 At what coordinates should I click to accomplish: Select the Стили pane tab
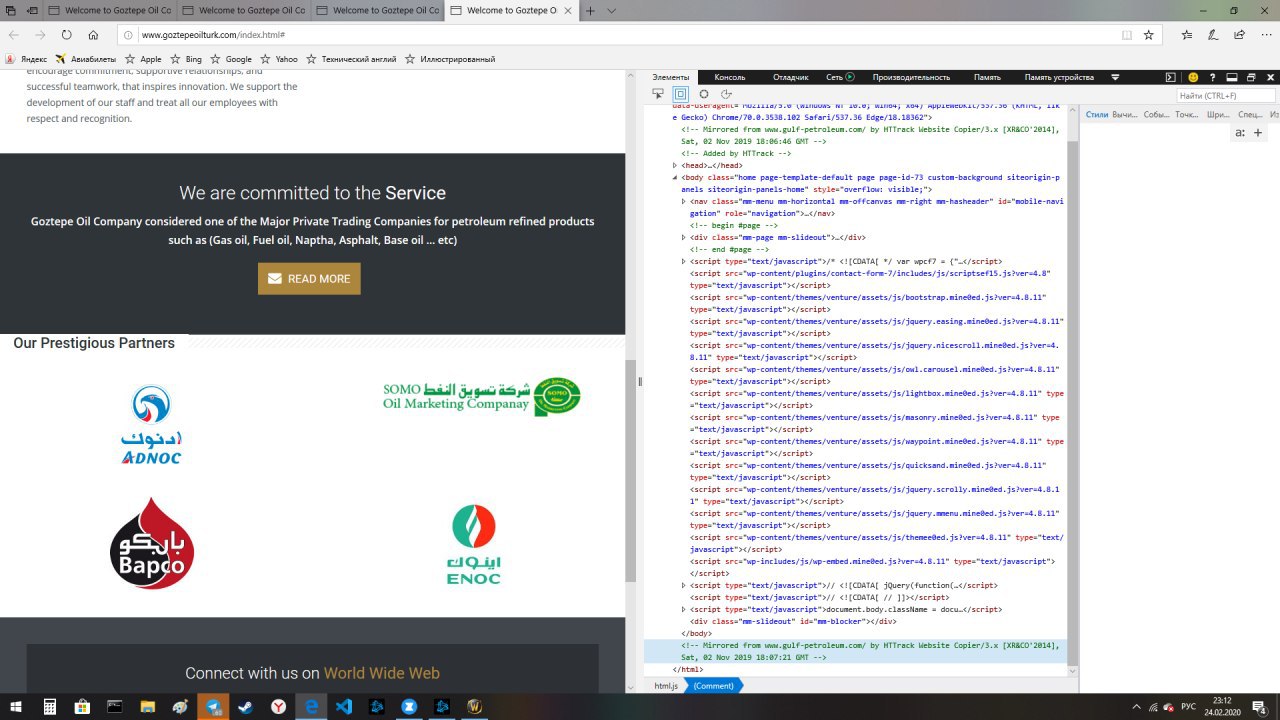point(1097,115)
